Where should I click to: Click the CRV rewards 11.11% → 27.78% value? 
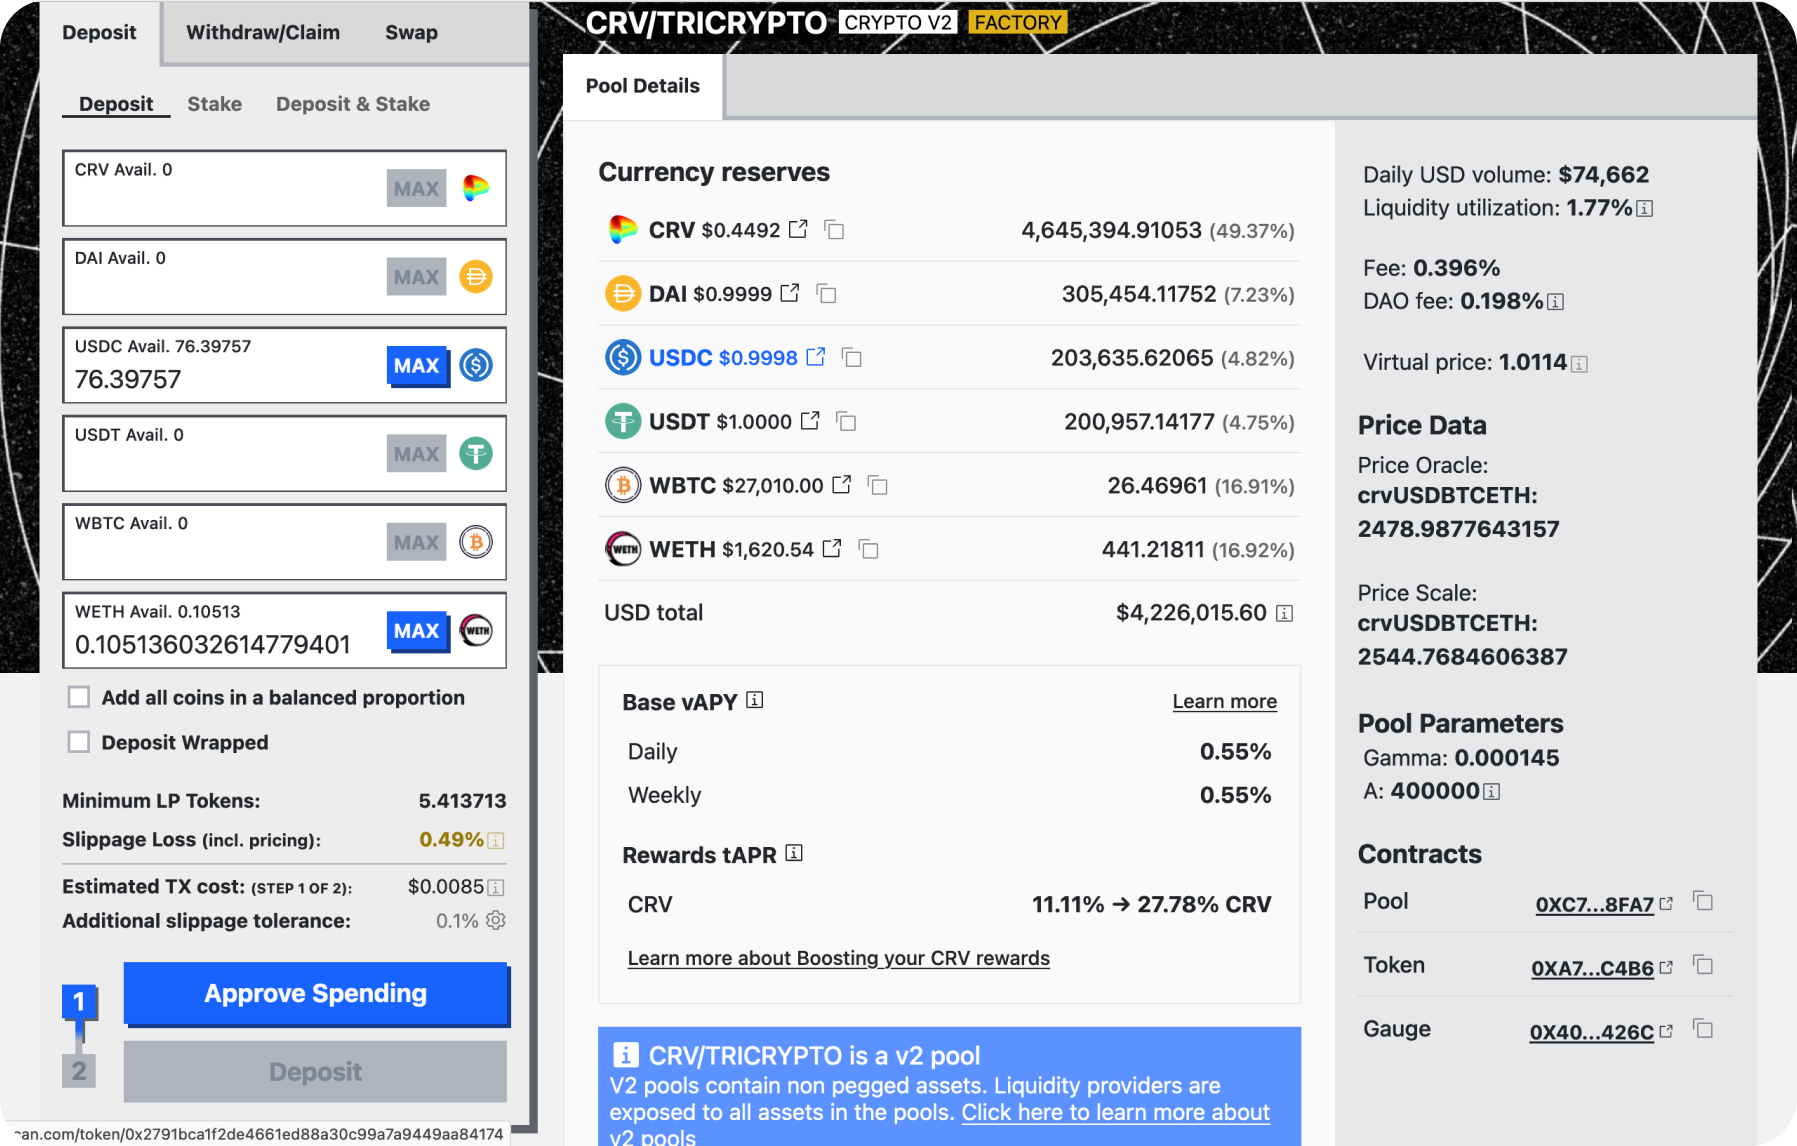1151,905
